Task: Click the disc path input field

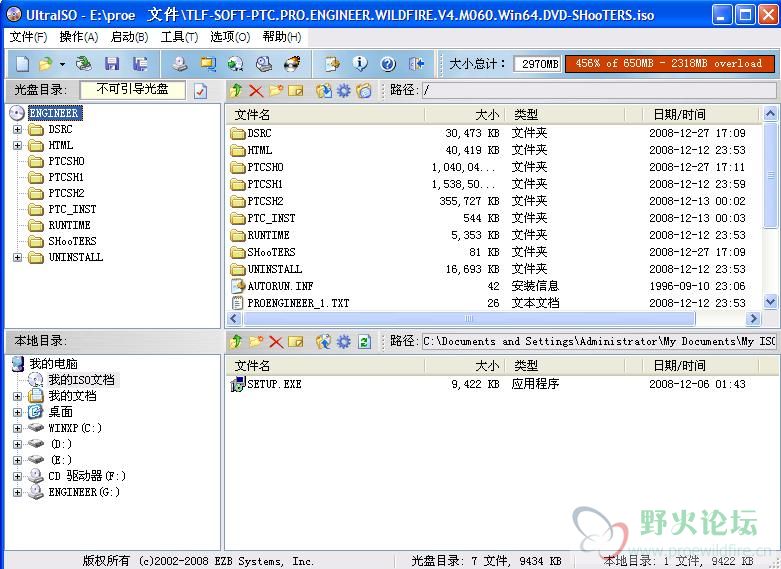Action: [599, 90]
